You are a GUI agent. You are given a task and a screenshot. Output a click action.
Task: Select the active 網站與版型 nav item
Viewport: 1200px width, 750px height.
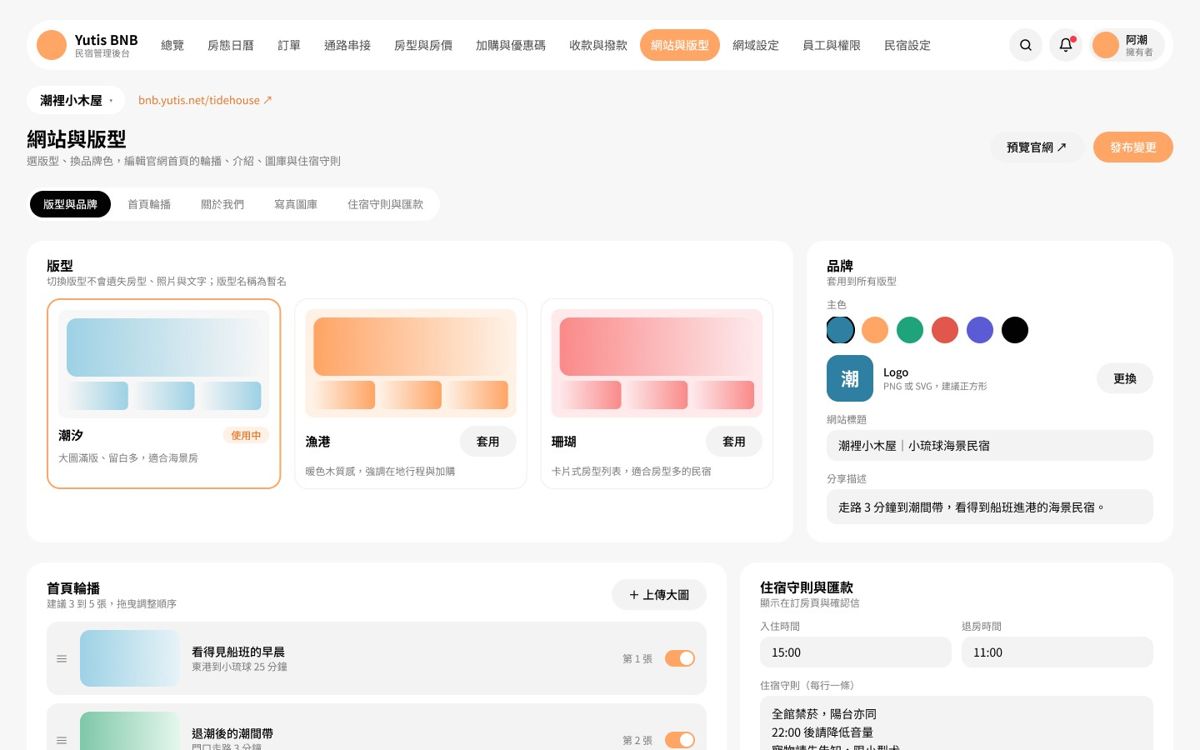680,45
